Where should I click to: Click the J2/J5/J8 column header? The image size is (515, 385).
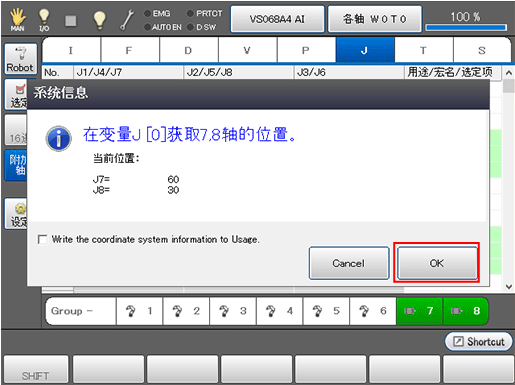pyautogui.click(x=238, y=72)
